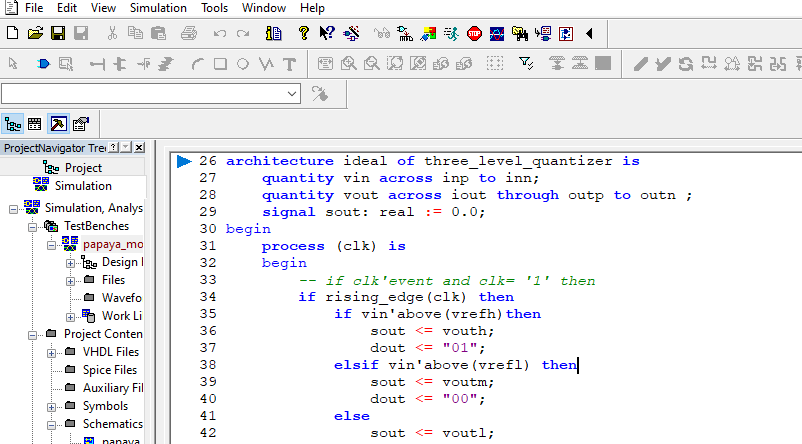Image resolution: width=802 pixels, height=444 pixels.
Task: Expand the Work Li tree node
Action: pos(71,317)
